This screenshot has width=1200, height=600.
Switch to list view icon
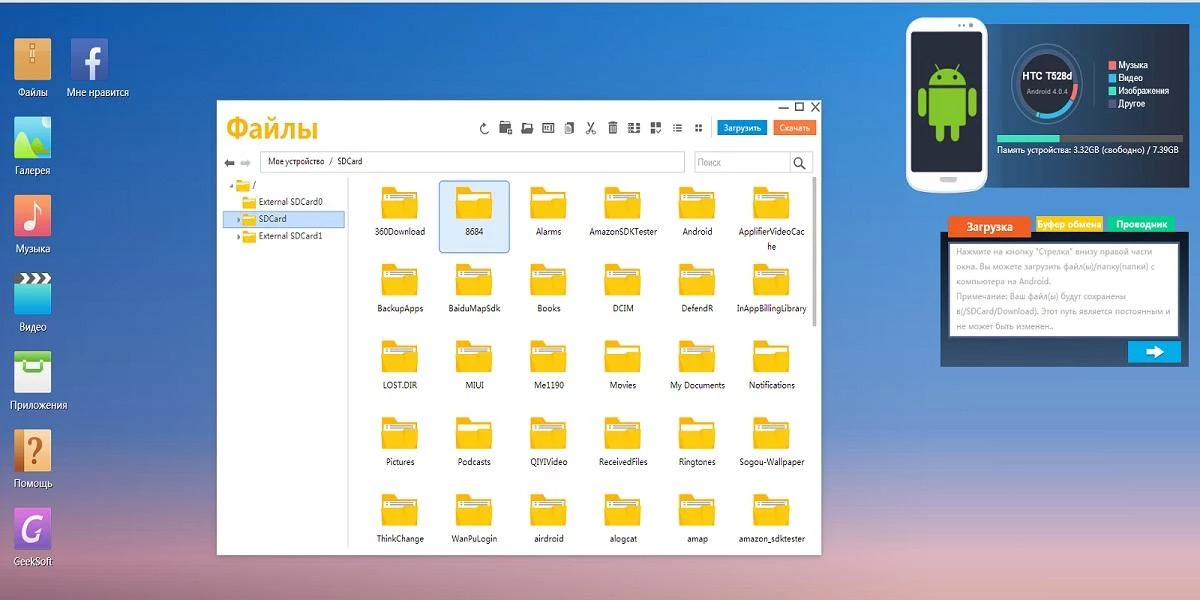point(677,128)
